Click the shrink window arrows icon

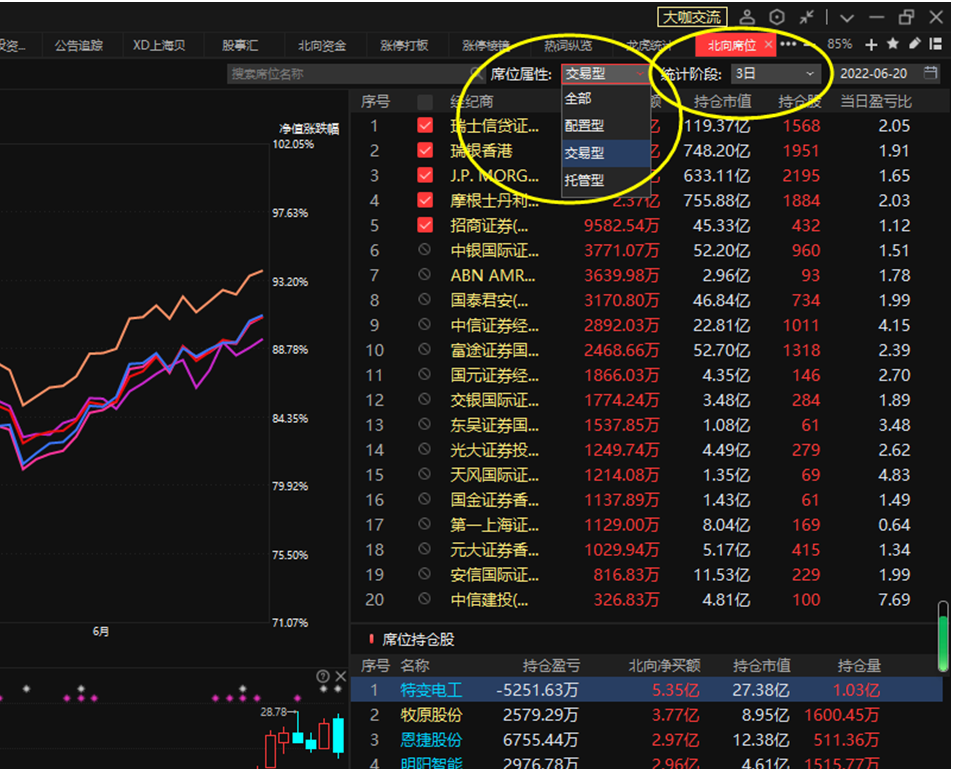(x=807, y=17)
